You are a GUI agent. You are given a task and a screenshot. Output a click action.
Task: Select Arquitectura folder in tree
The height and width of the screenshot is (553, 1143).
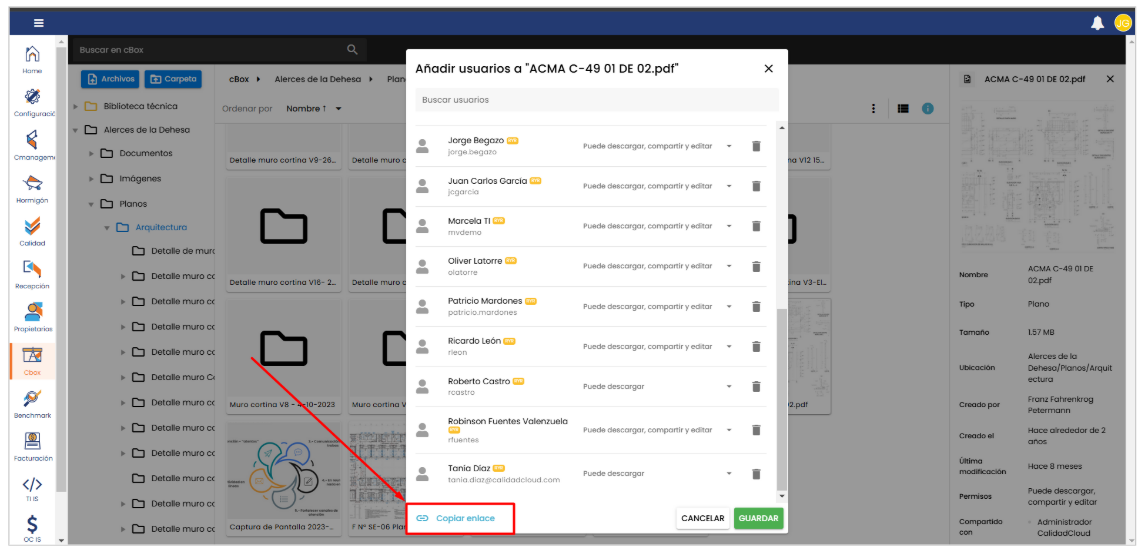click(x=160, y=227)
